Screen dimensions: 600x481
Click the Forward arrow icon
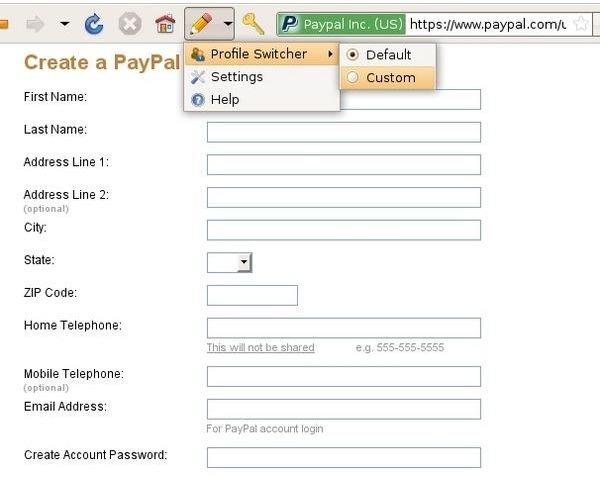click(x=35, y=24)
